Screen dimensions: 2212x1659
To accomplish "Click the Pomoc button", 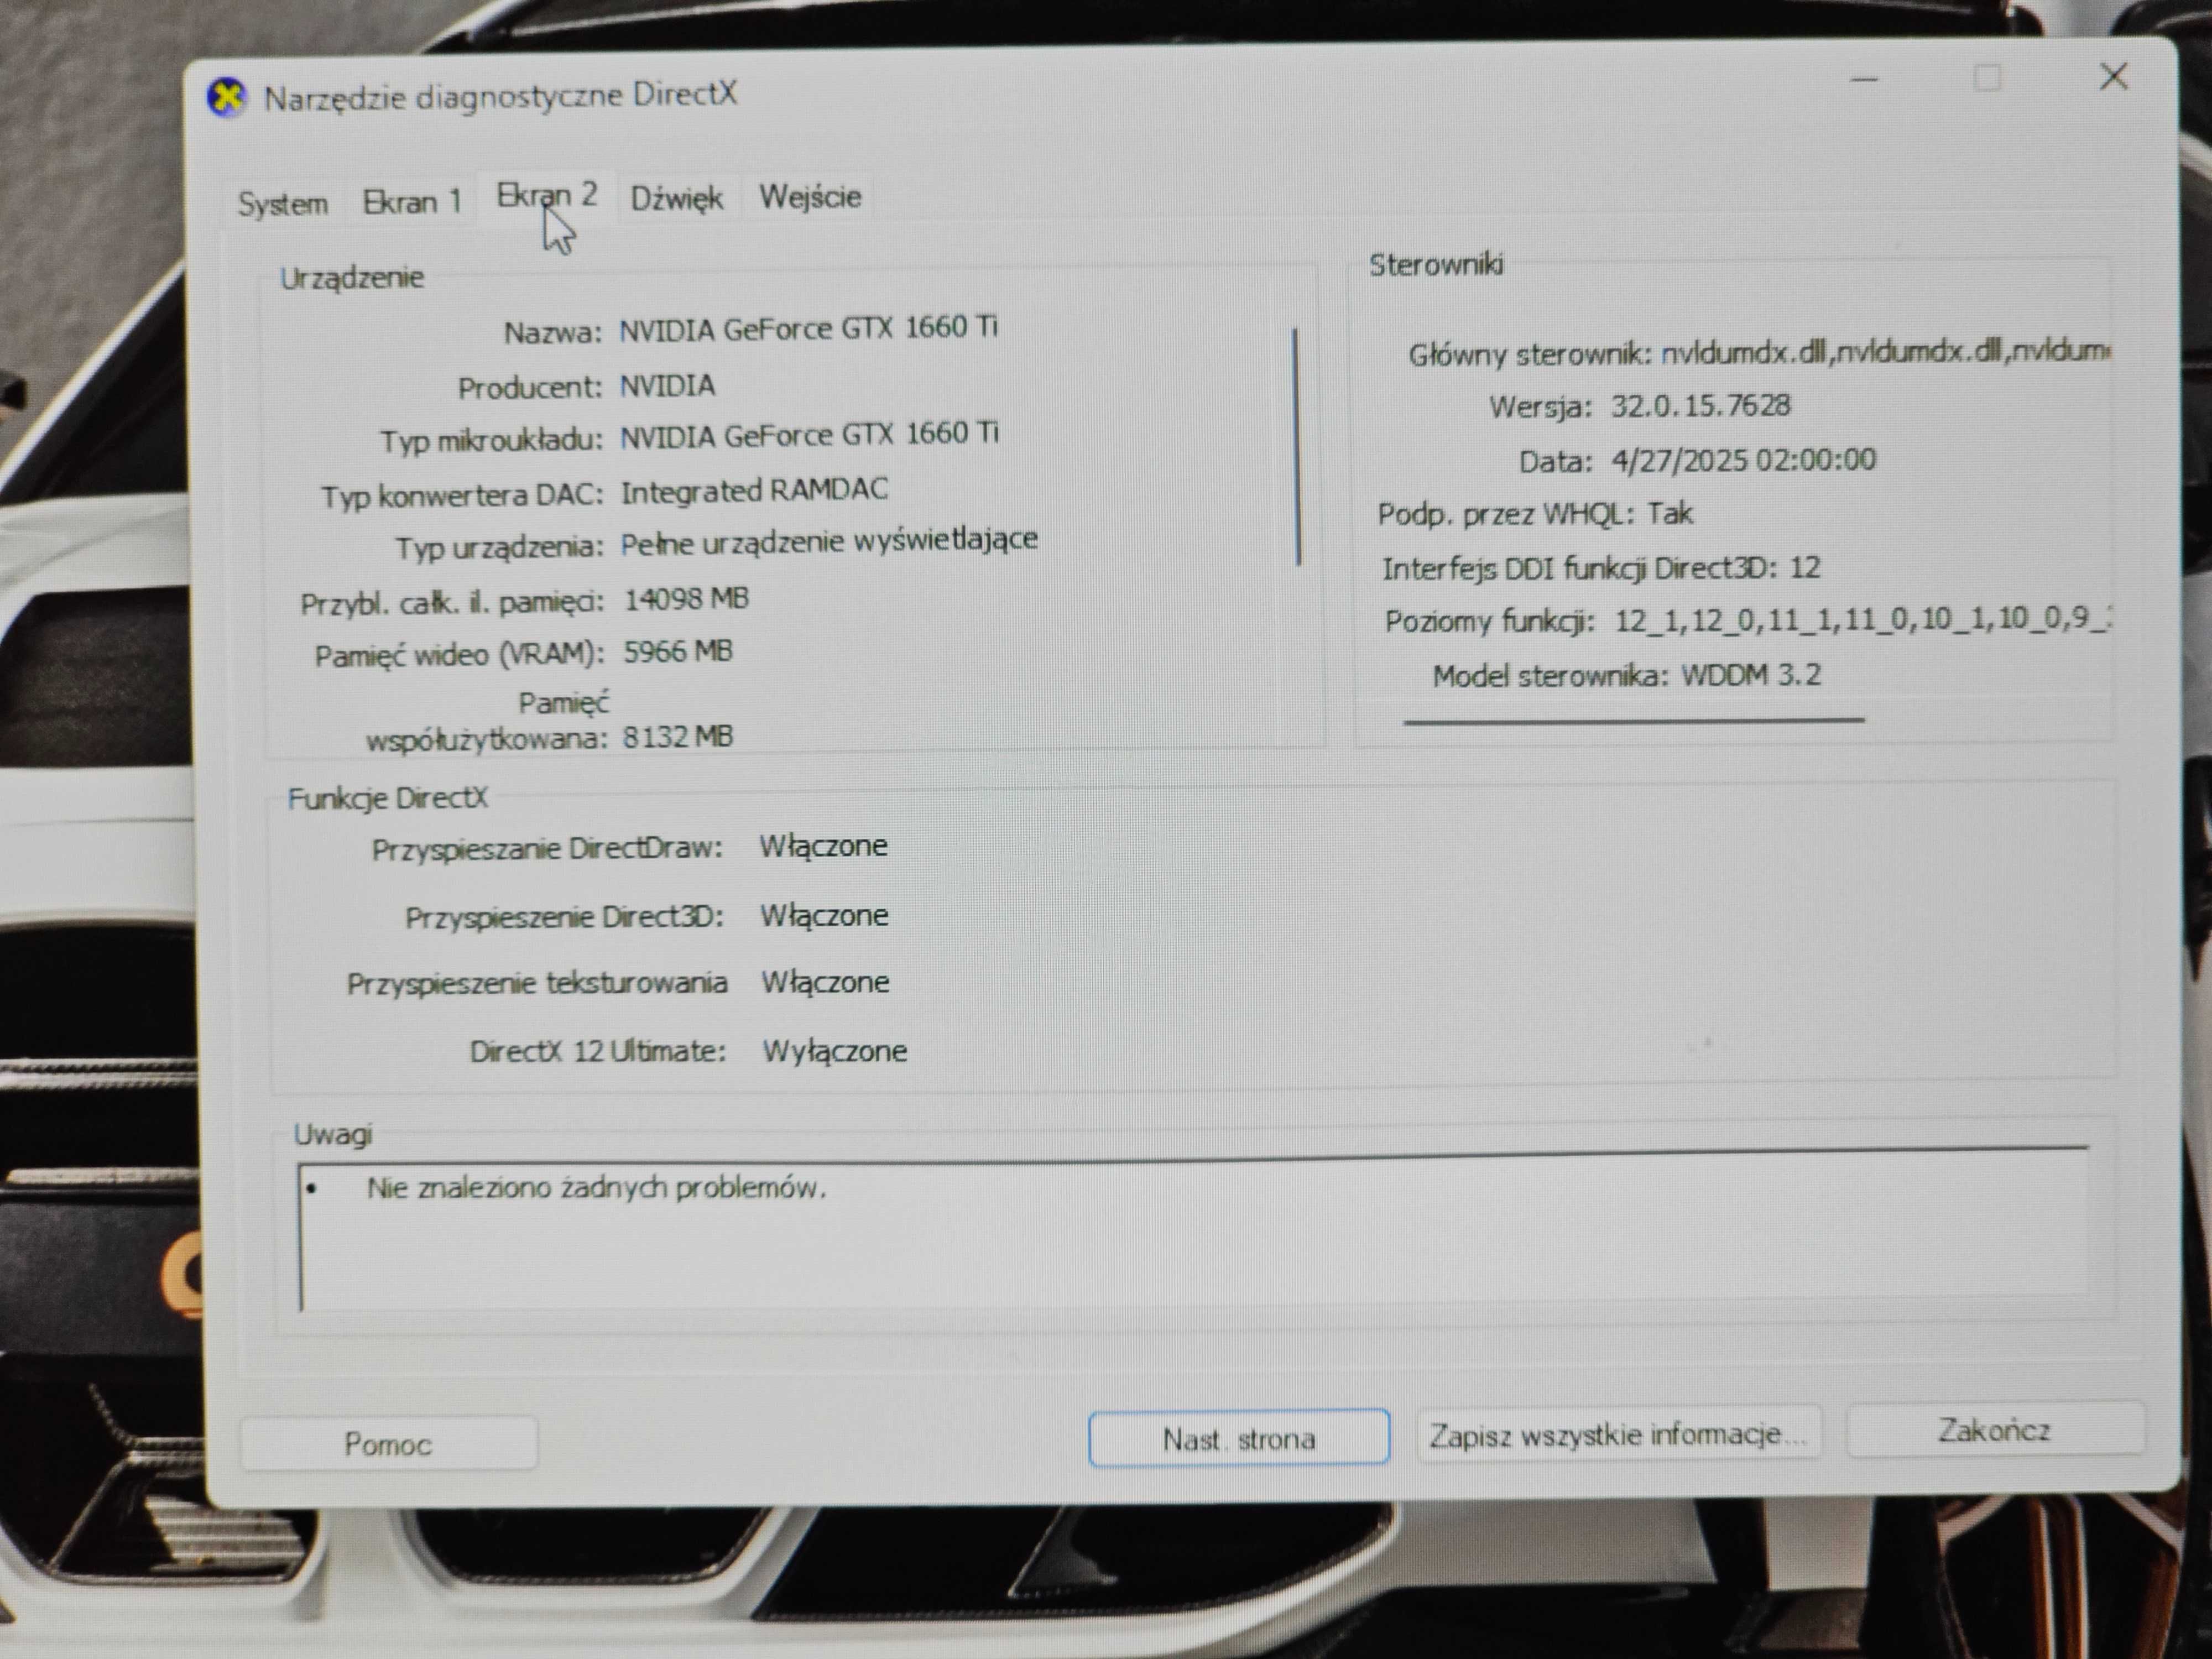I will click(388, 1444).
